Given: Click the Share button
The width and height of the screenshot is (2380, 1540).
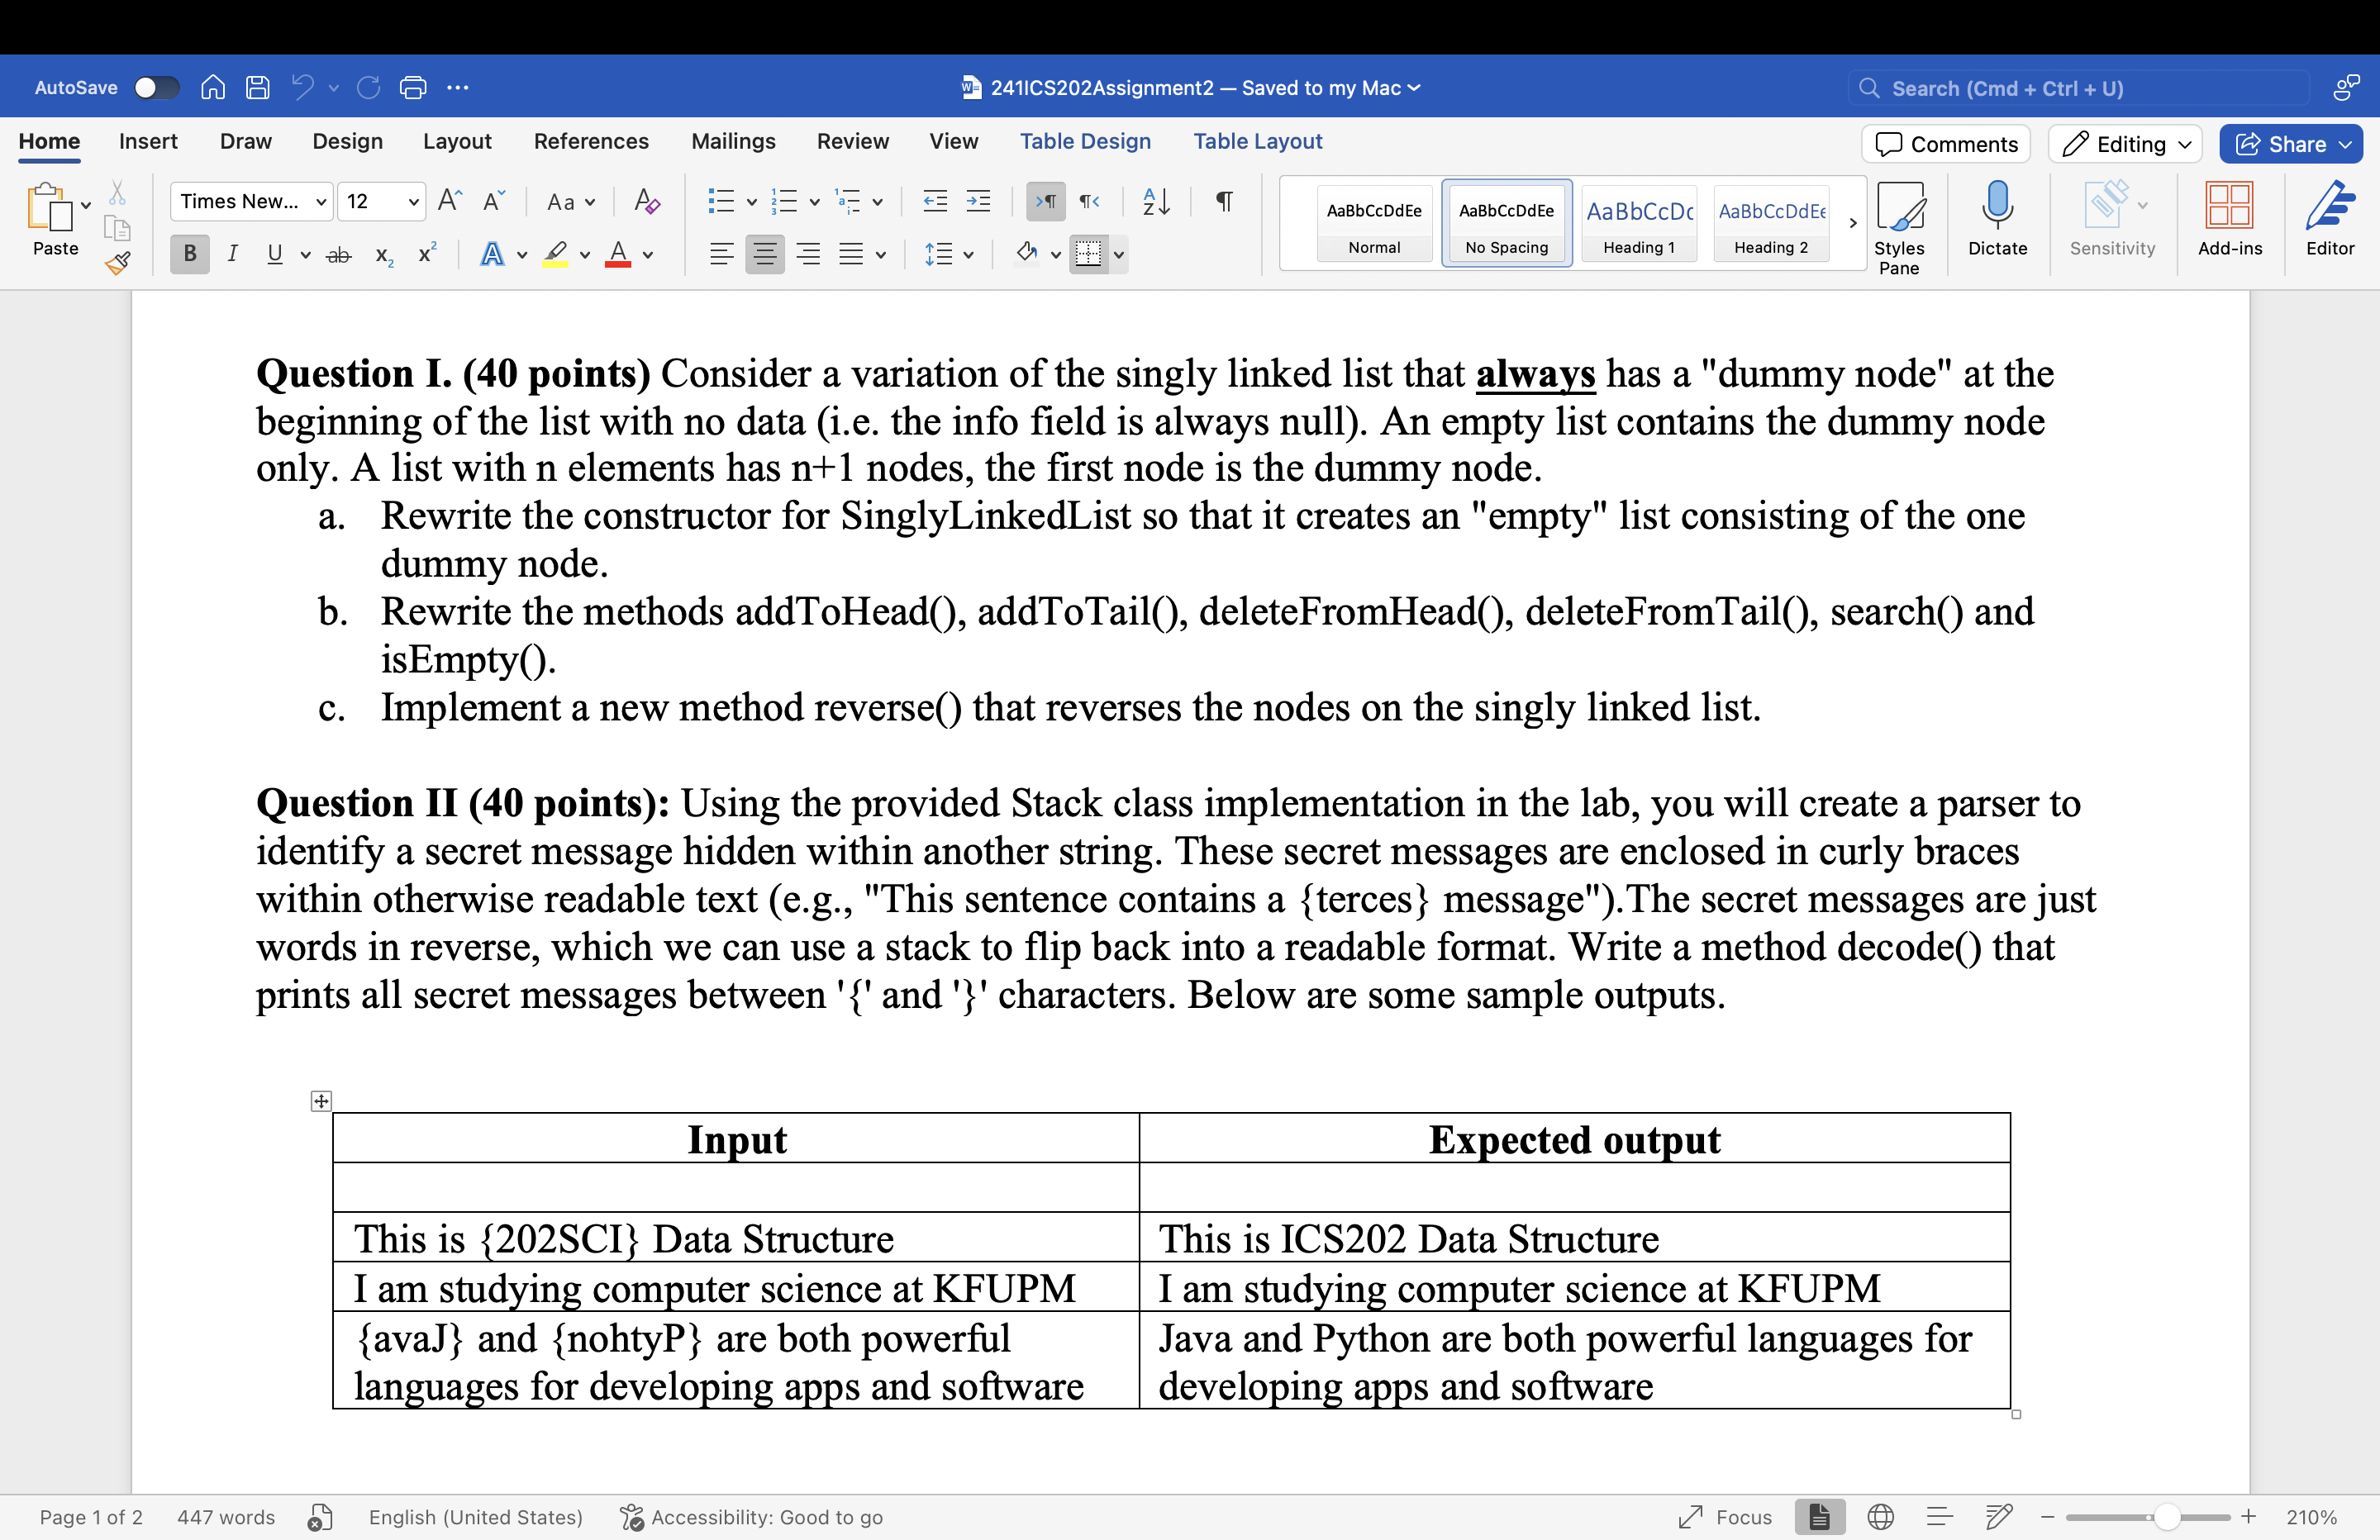Looking at the screenshot, I should (x=2289, y=143).
